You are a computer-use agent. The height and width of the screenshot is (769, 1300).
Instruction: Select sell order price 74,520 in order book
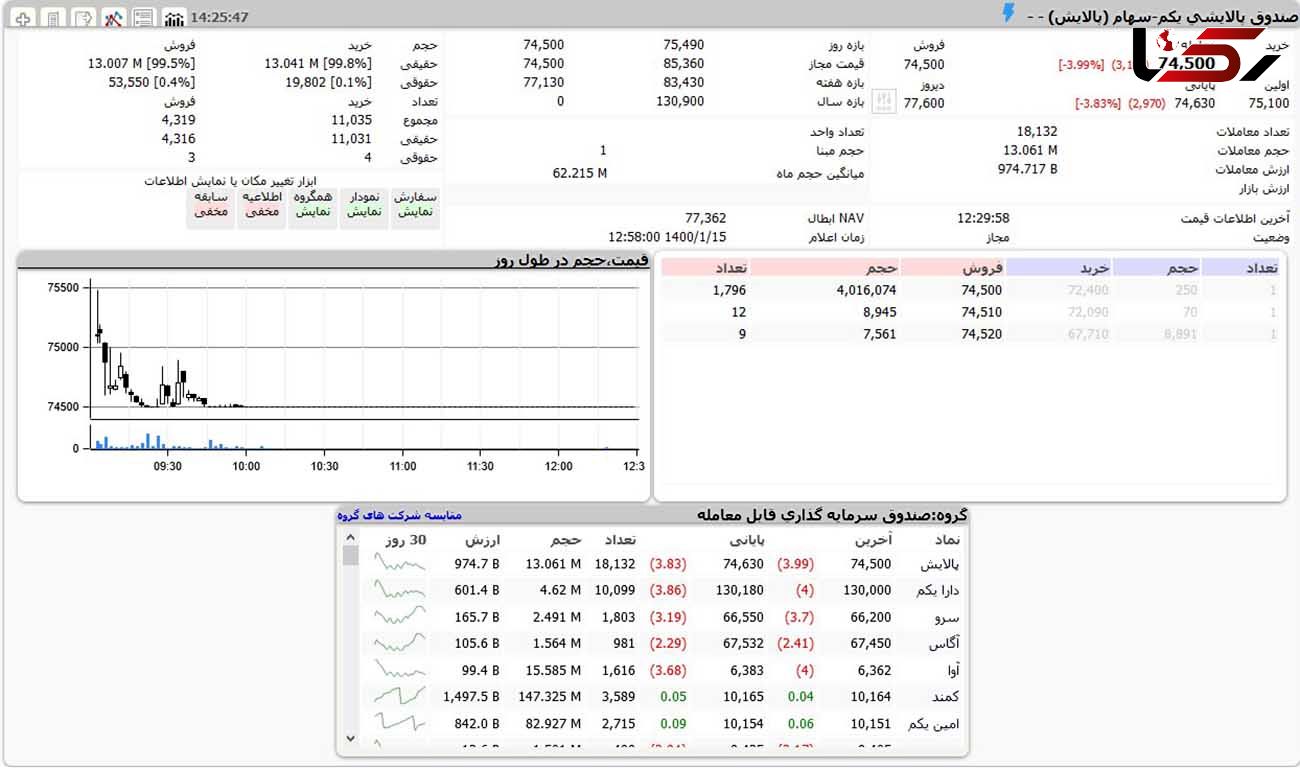981,334
